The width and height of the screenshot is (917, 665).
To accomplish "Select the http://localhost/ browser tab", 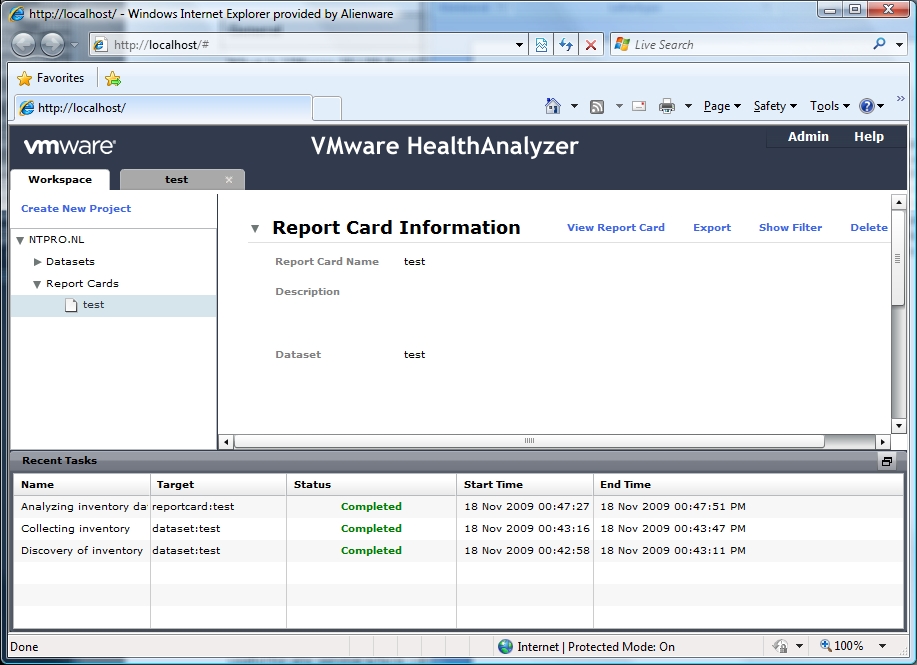I will click(x=162, y=108).
